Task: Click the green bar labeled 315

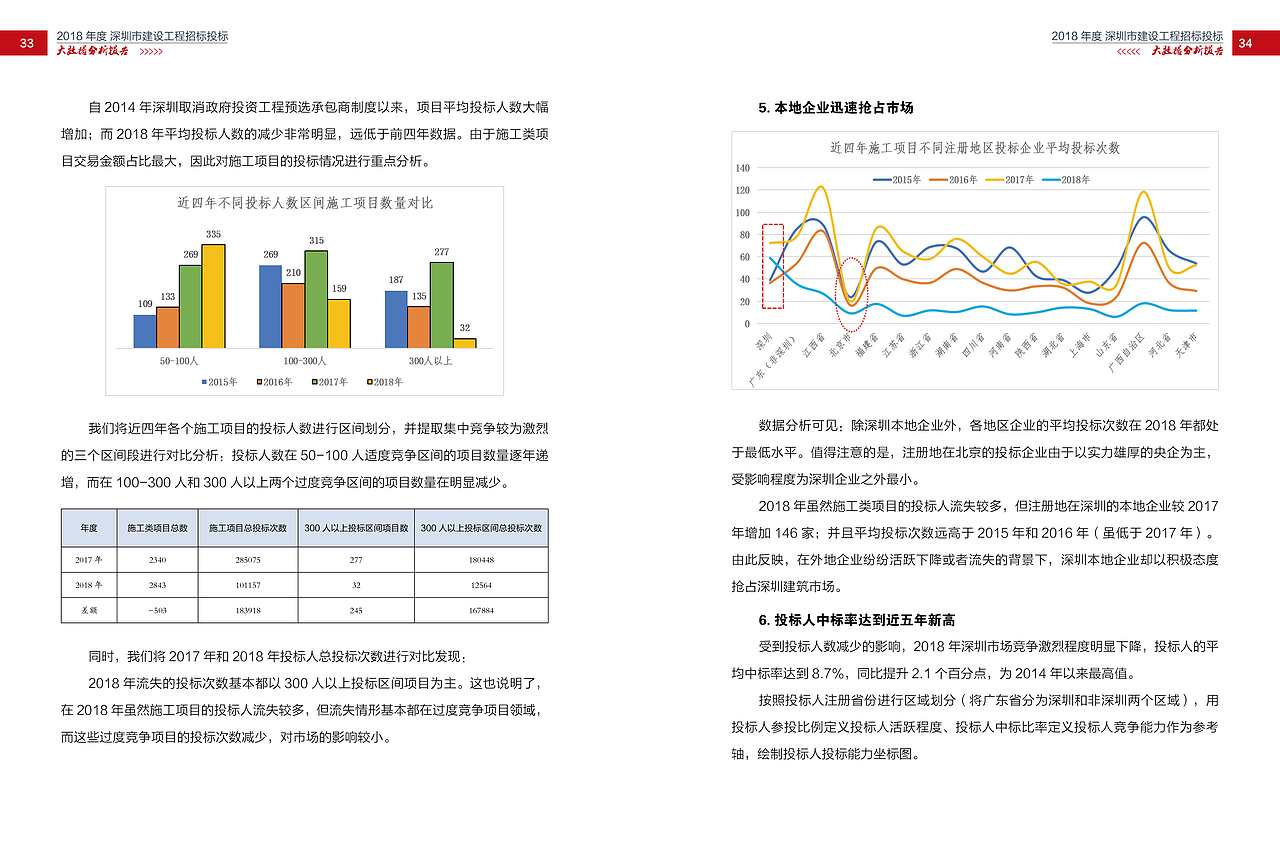Action: [x=316, y=299]
